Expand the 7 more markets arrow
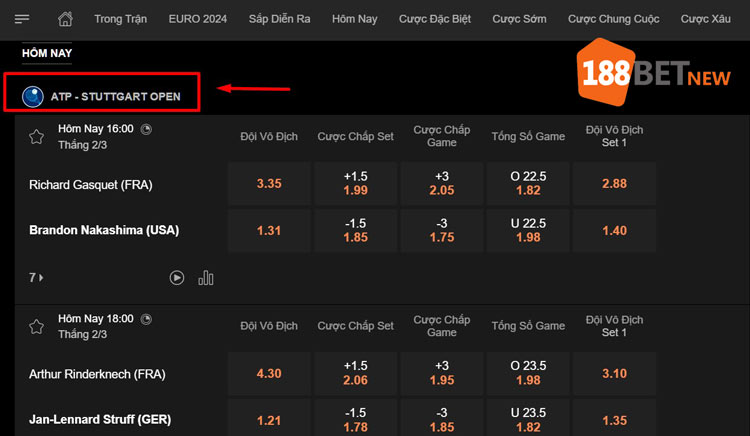 (x=36, y=278)
